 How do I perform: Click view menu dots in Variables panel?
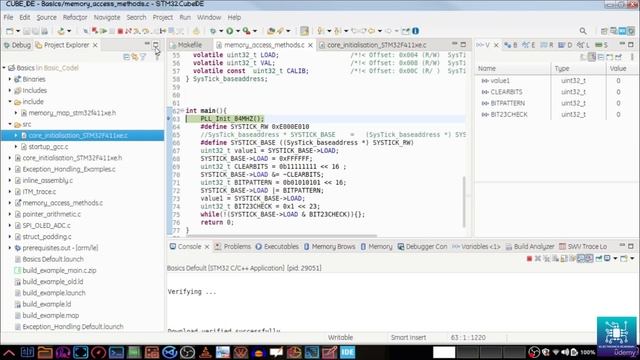(x=632, y=57)
